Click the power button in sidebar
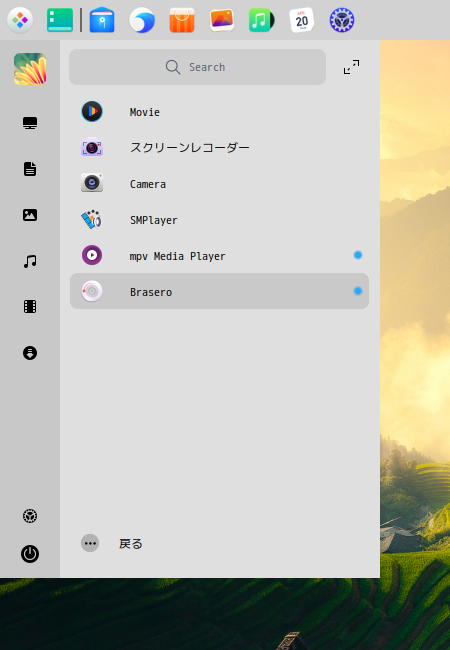 pos(30,554)
